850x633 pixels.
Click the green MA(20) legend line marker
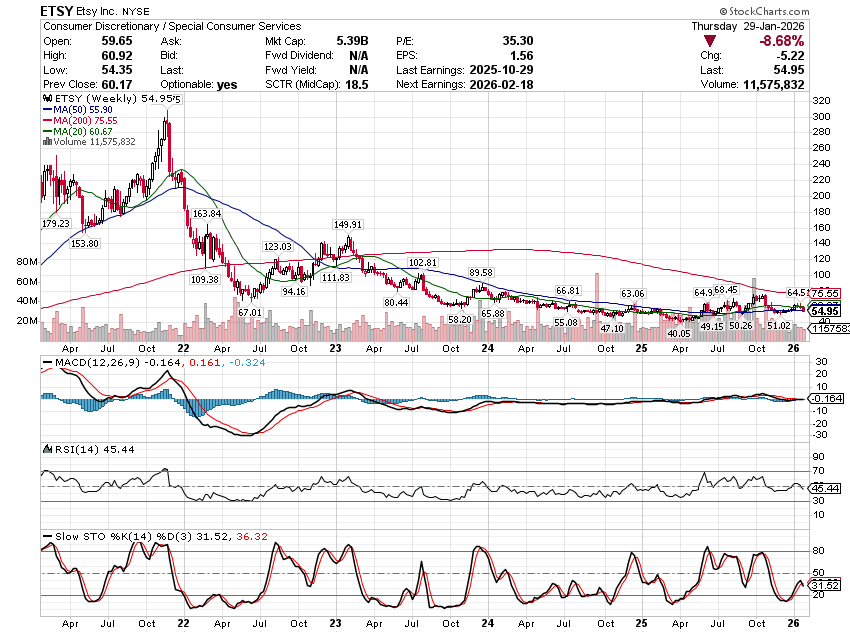(45, 131)
